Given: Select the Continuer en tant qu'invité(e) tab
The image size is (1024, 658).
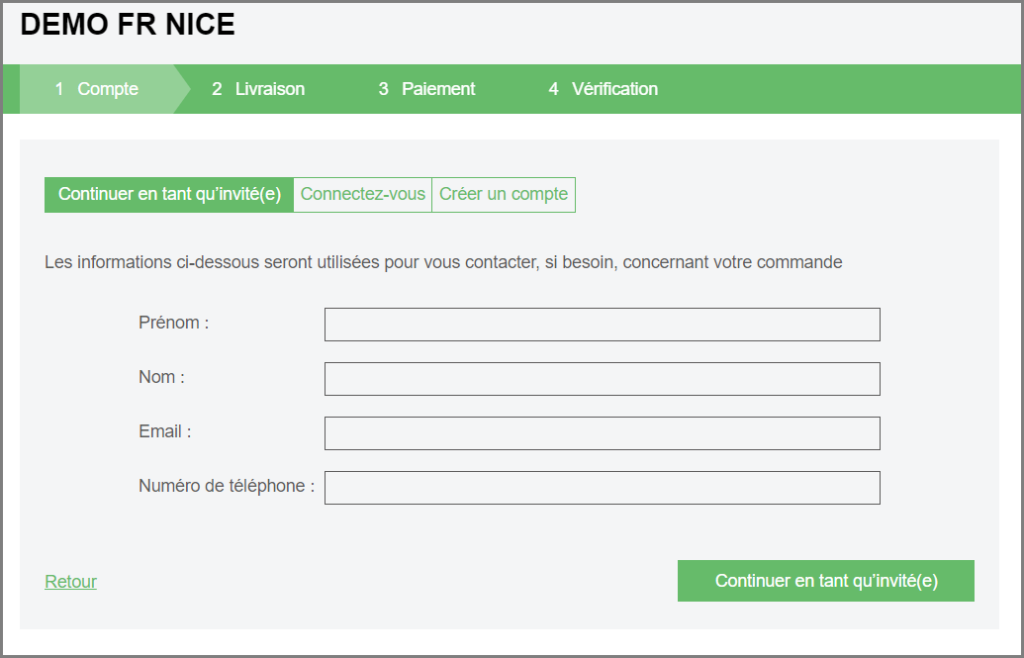Looking at the screenshot, I should click(x=169, y=195).
